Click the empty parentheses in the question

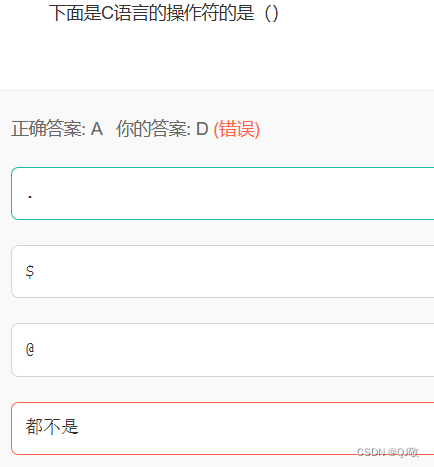[x=271, y=14]
